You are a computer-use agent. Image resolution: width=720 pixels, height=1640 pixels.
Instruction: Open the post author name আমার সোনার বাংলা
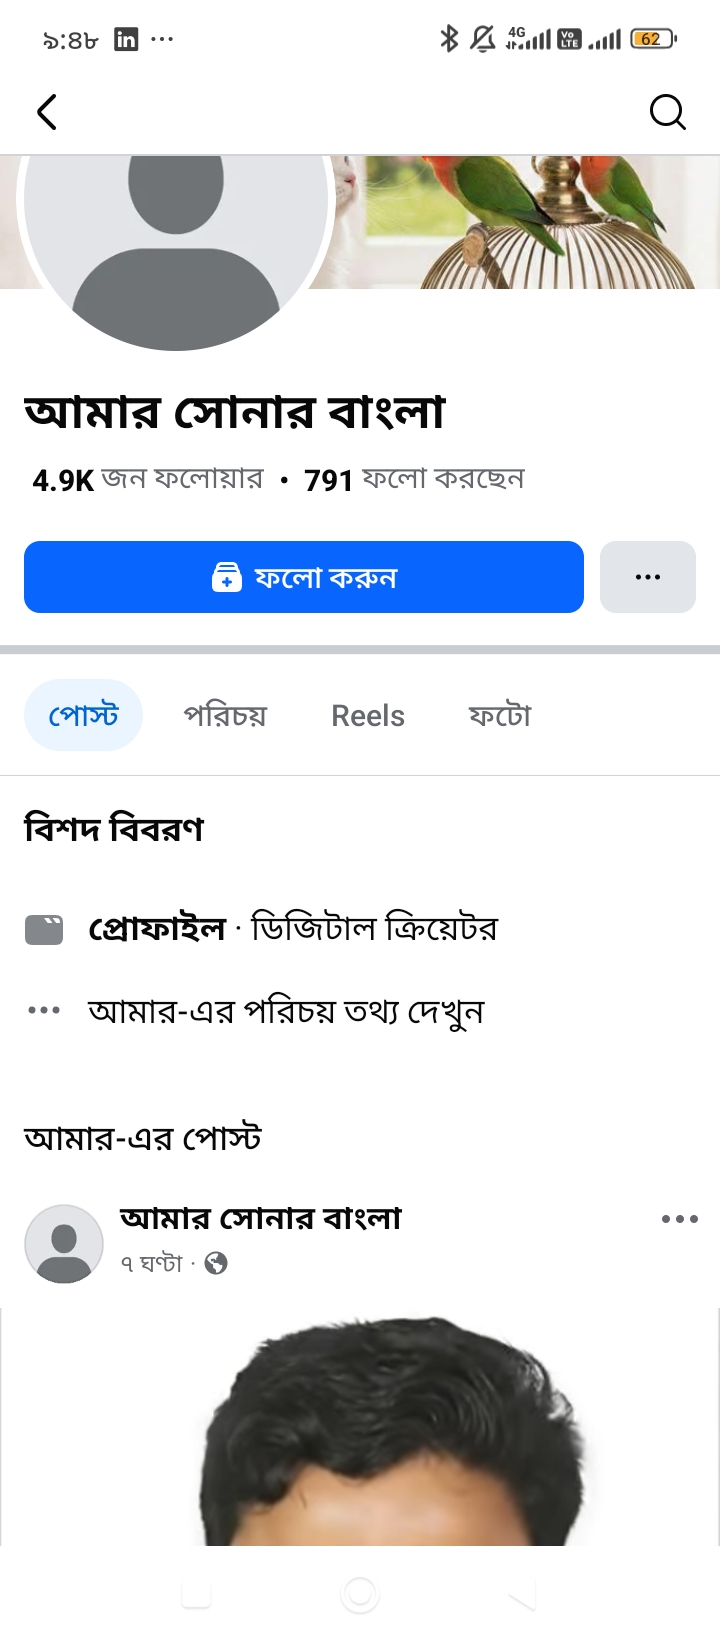pyautogui.click(x=260, y=1218)
